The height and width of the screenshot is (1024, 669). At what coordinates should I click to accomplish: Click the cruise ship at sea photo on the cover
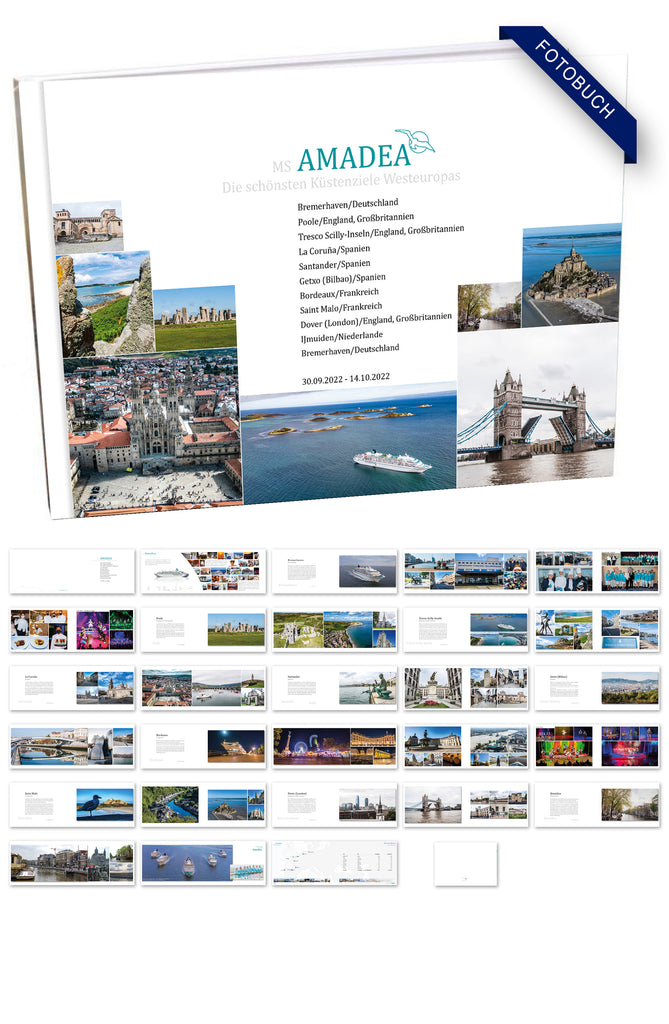point(348,444)
